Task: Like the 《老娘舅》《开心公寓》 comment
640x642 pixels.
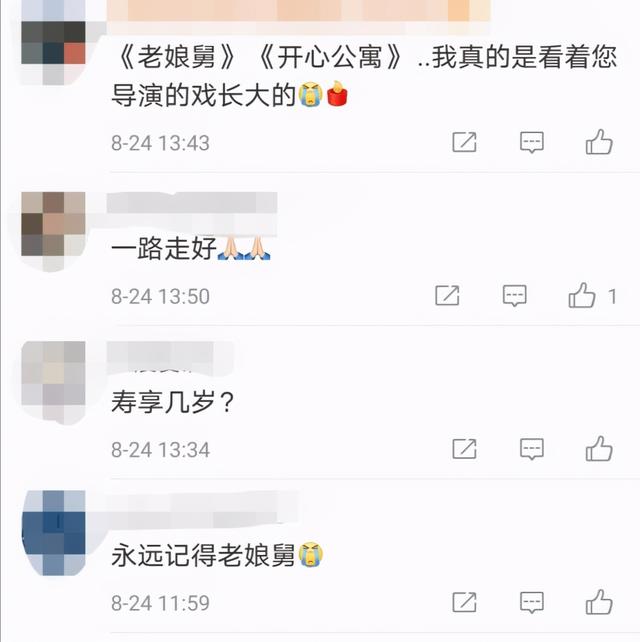Action: (x=599, y=142)
